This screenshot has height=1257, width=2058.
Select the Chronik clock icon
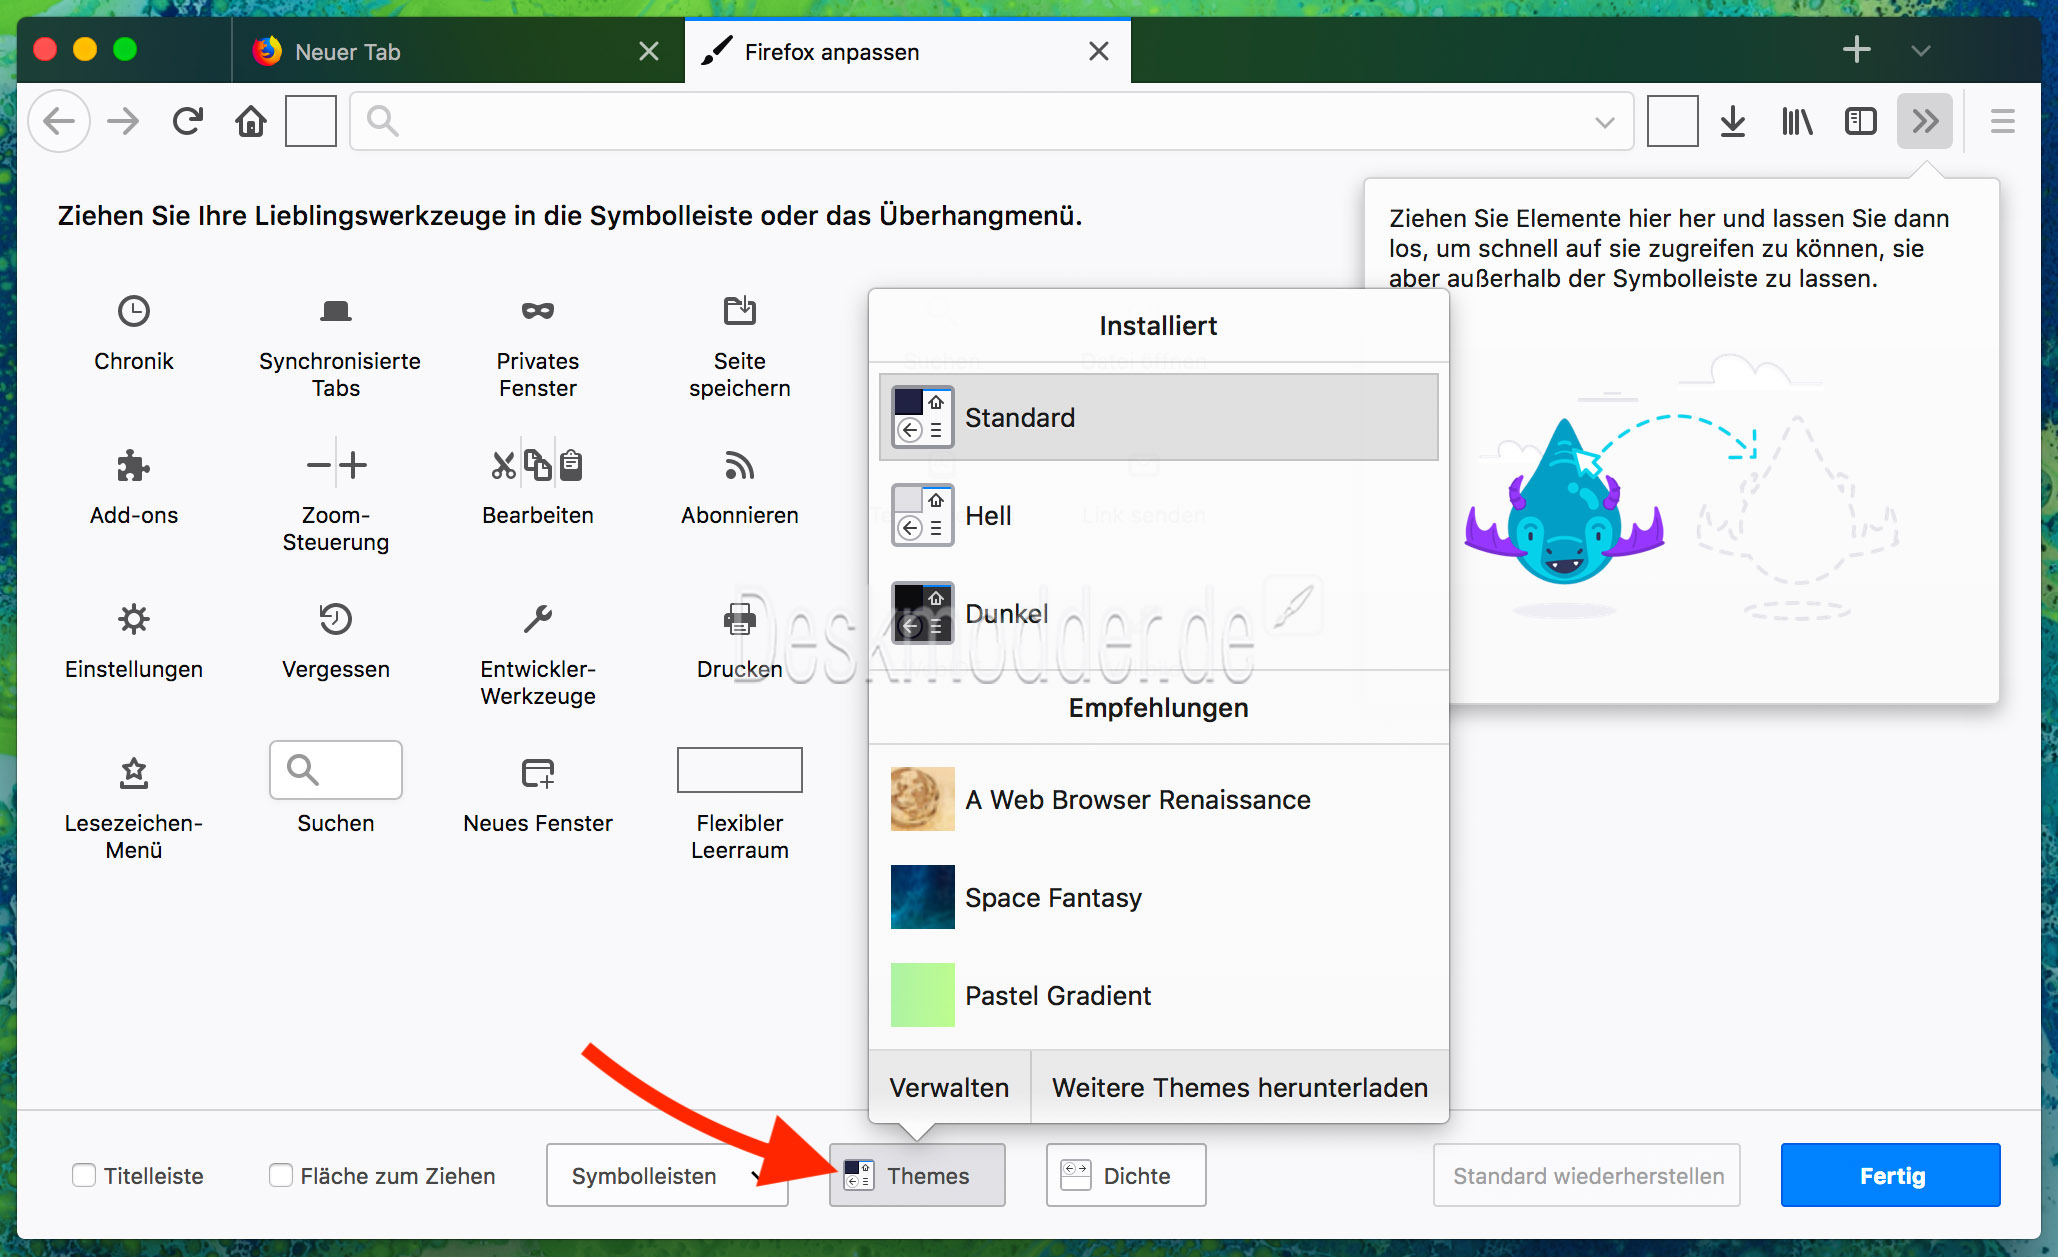(x=134, y=311)
